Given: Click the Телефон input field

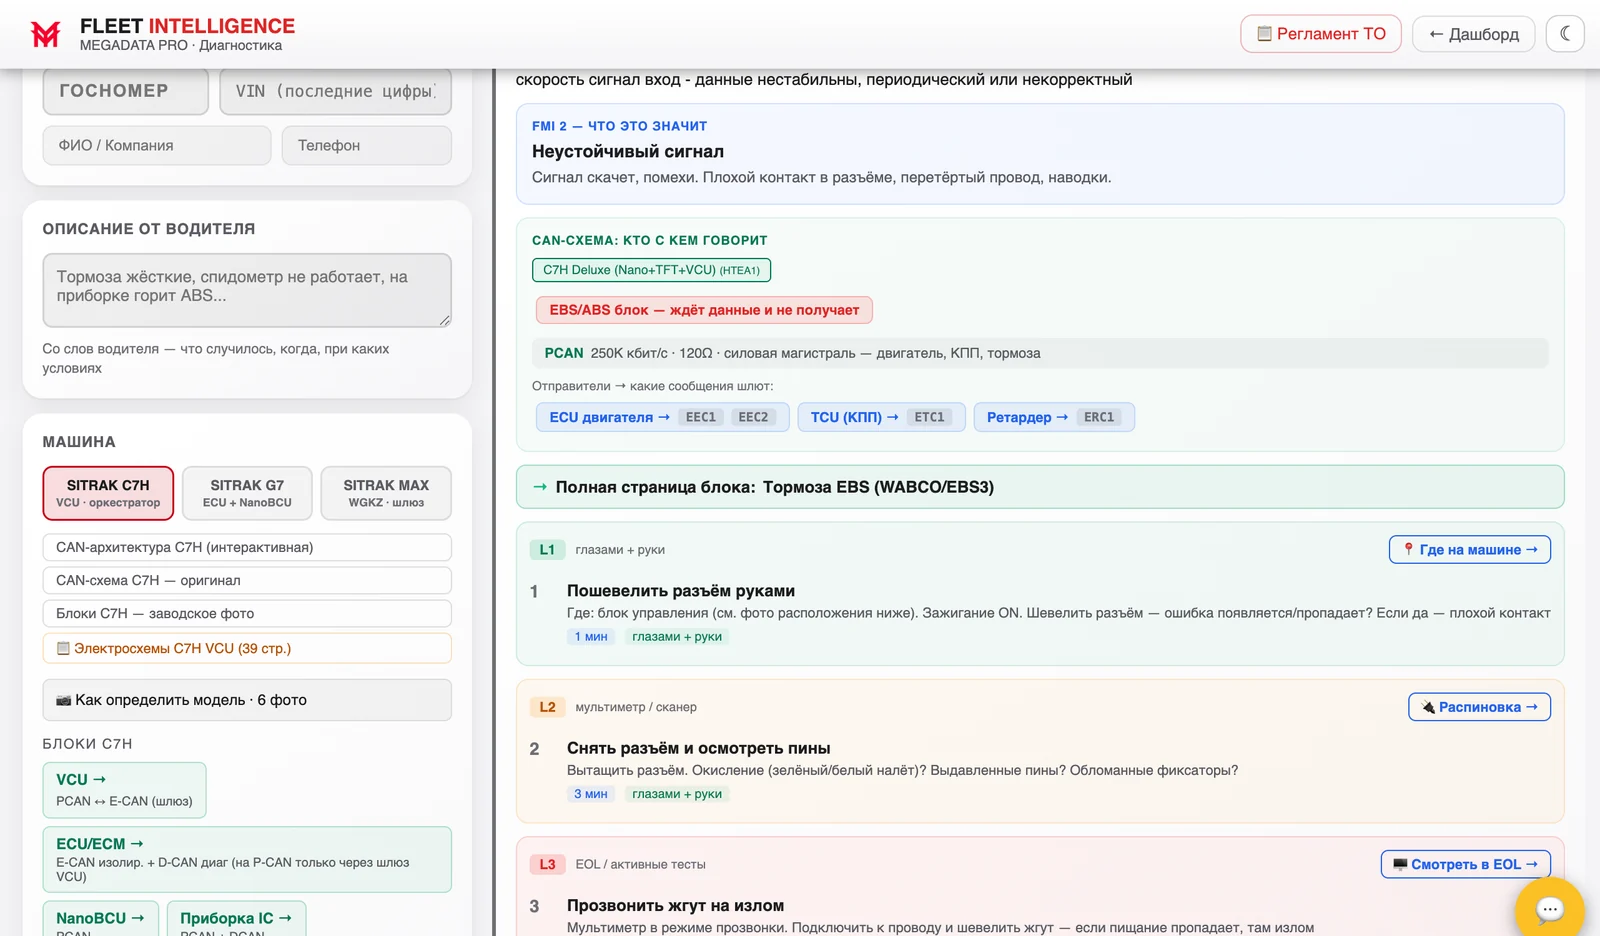Looking at the screenshot, I should 367,145.
